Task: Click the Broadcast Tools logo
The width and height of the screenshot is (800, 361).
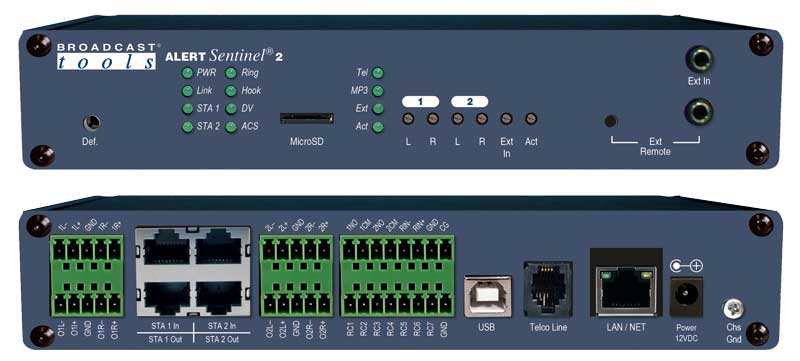Action: click(106, 56)
